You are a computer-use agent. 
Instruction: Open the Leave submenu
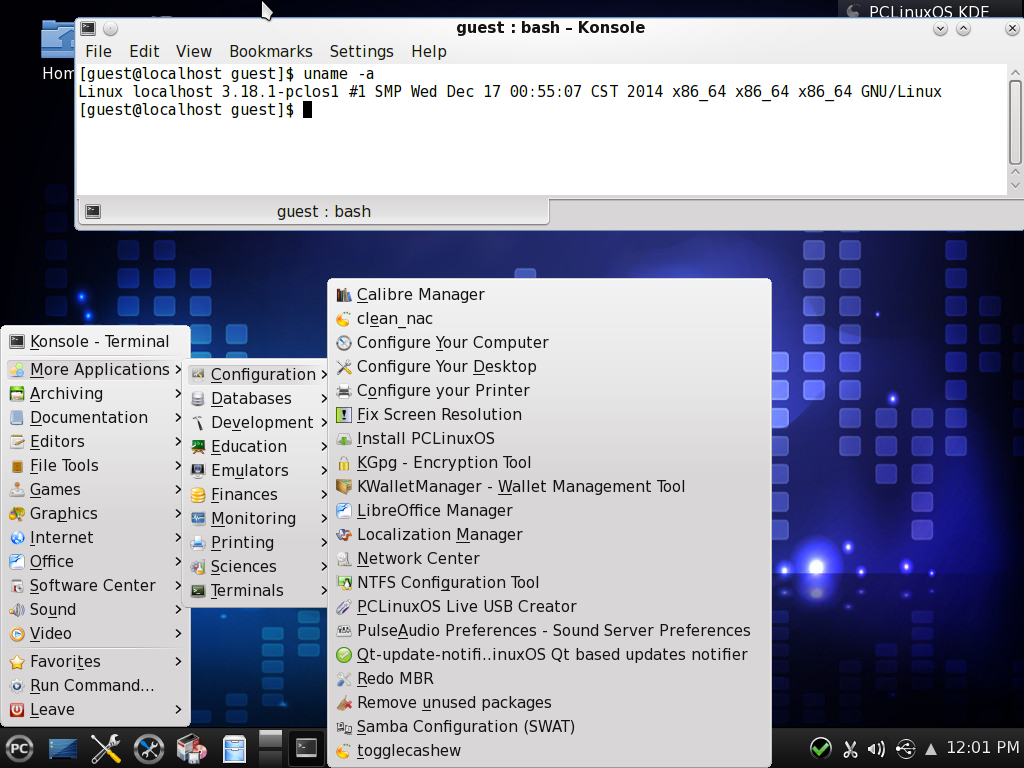(x=96, y=710)
